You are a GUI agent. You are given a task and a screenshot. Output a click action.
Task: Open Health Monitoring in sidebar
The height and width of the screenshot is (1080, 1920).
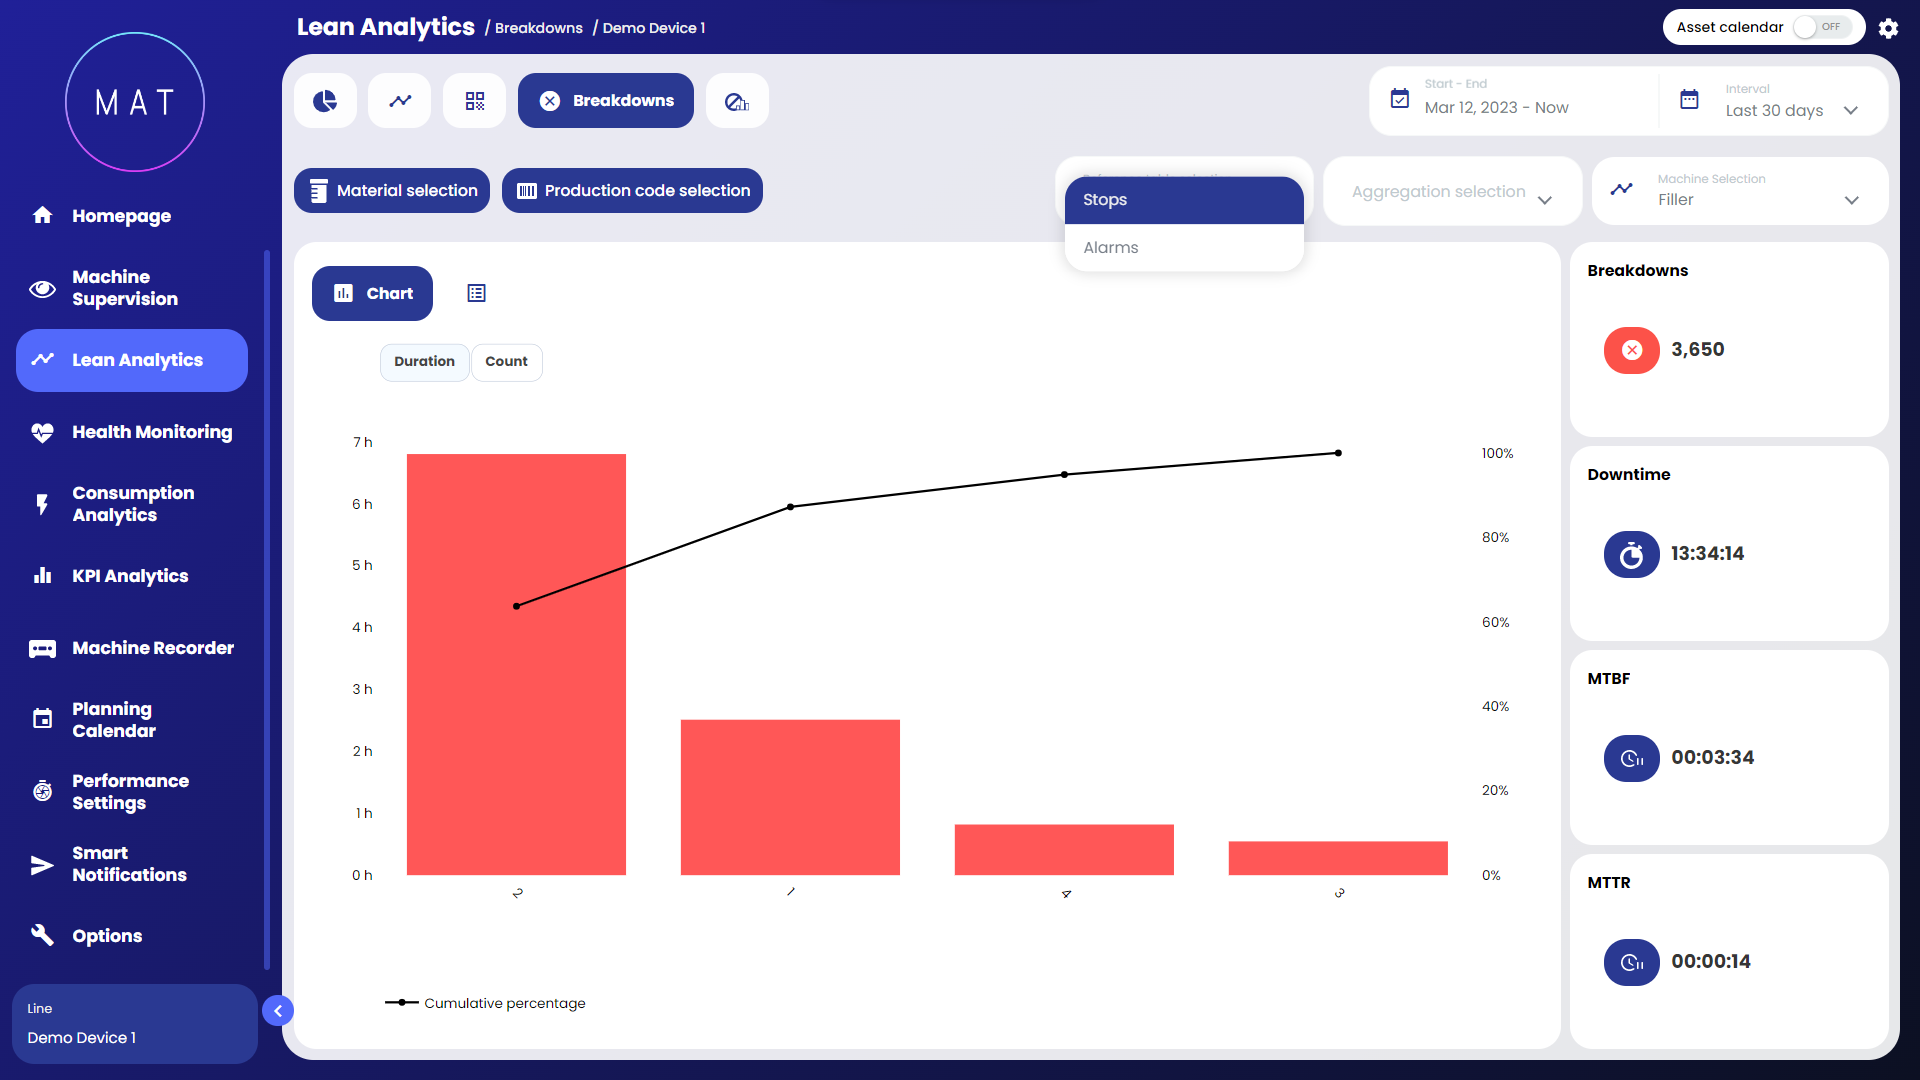tap(151, 432)
